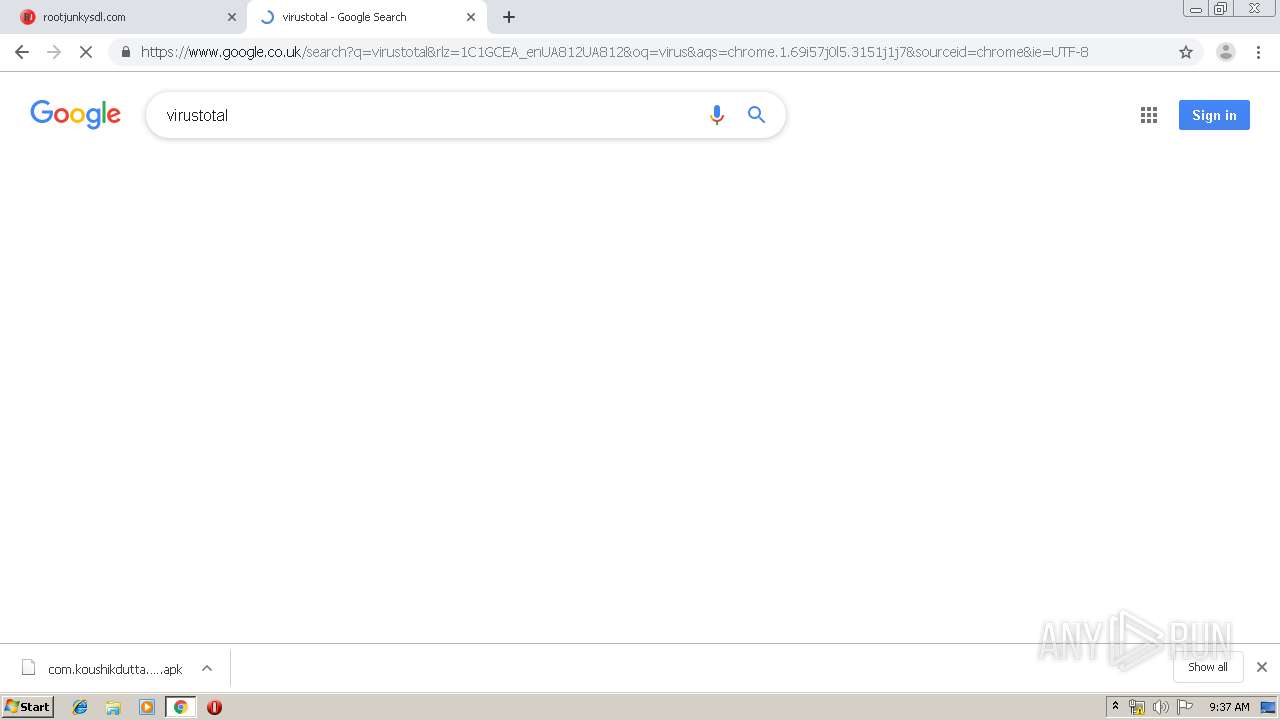Open network status tray icon
The width and height of the screenshot is (1280, 720).
click(x=1137, y=707)
